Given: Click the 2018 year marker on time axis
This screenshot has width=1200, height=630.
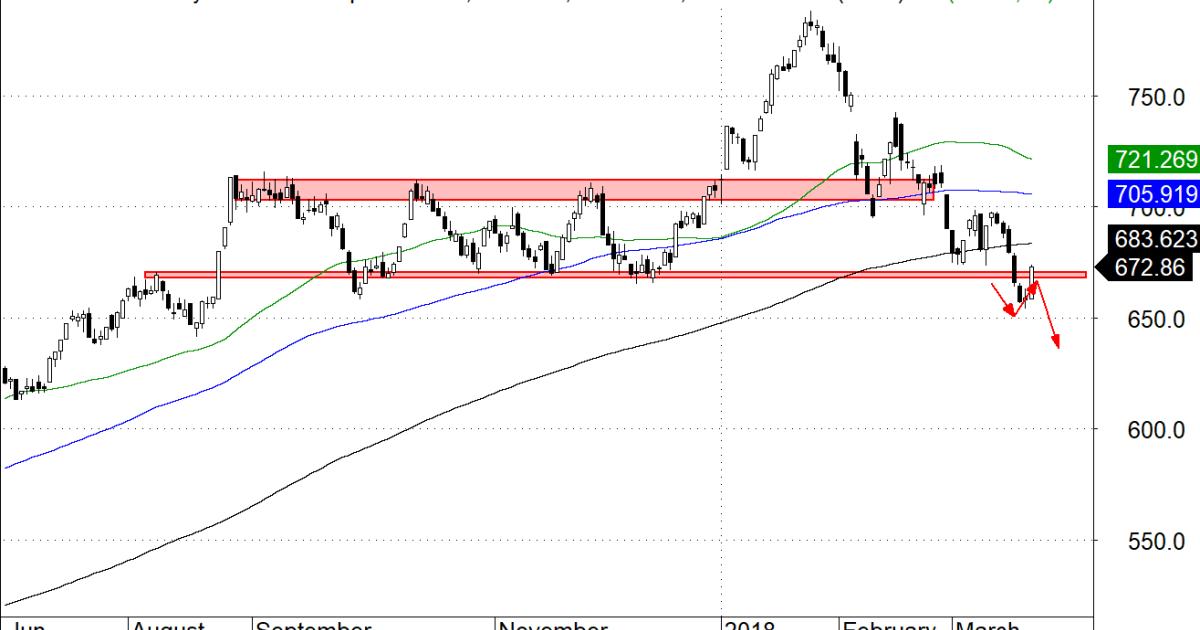Looking at the screenshot, I should click(752, 624).
